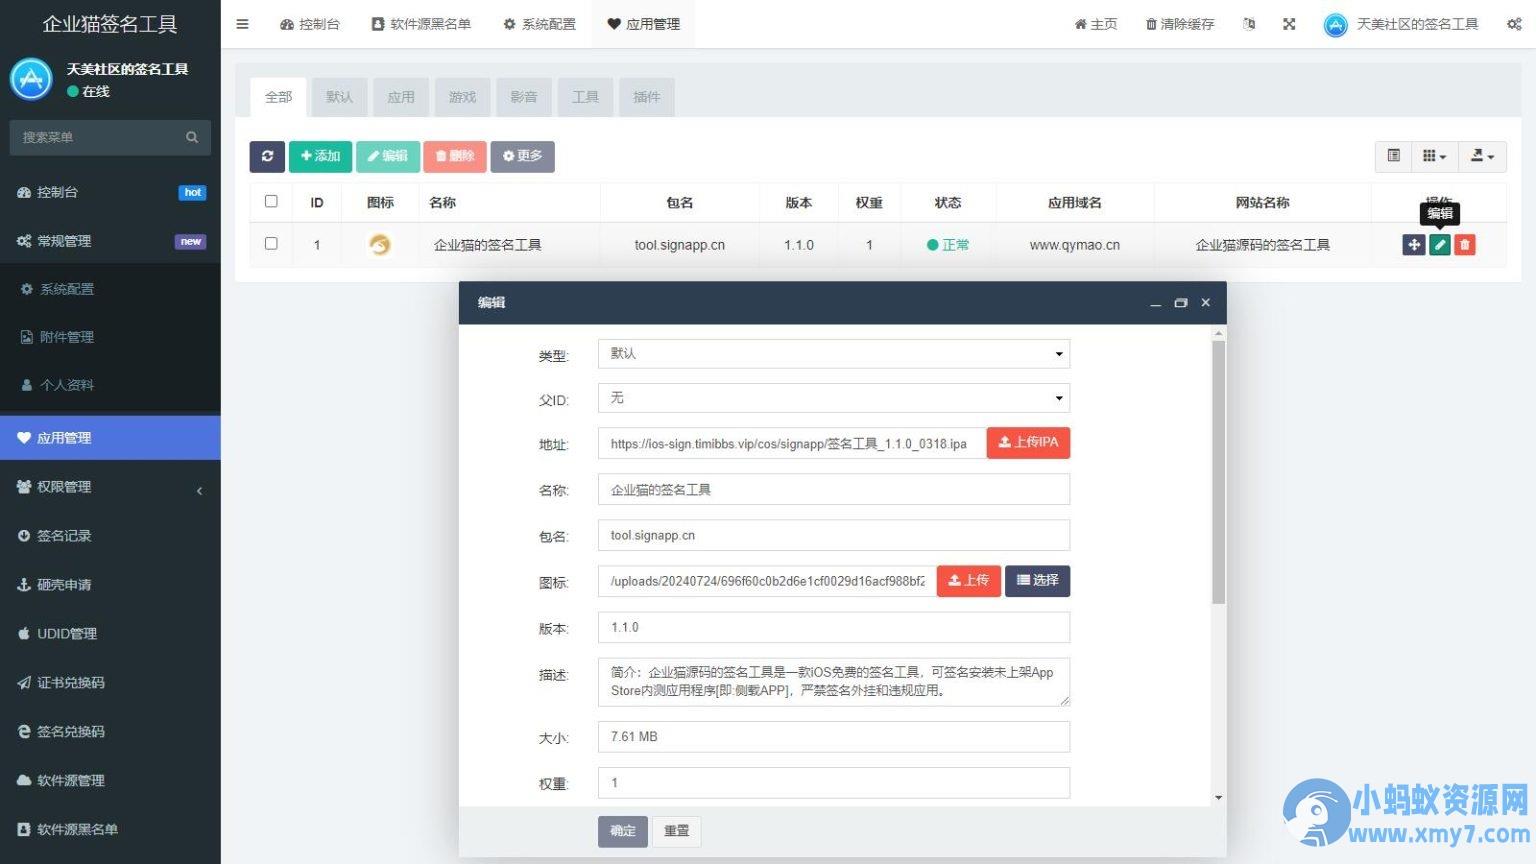This screenshot has height=864, width=1536.
Task: Close the edit dialog
Action: tap(1206, 303)
